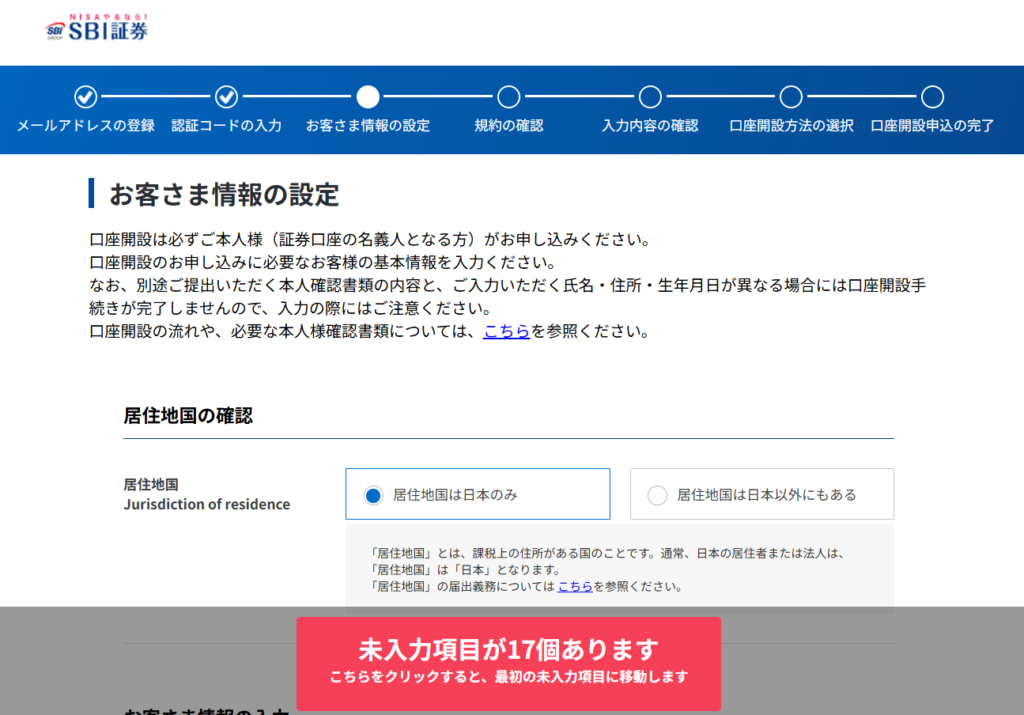Screen dimensions: 1024x715
Task: Click the SBI証券 logo
Action: tap(97, 29)
